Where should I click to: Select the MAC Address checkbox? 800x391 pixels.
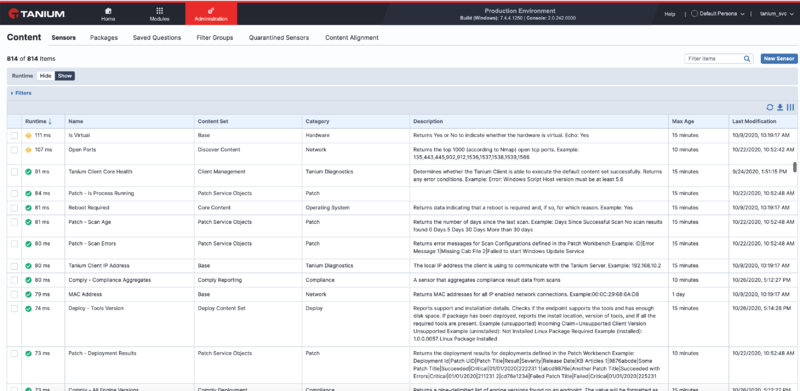pyautogui.click(x=14, y=294)
